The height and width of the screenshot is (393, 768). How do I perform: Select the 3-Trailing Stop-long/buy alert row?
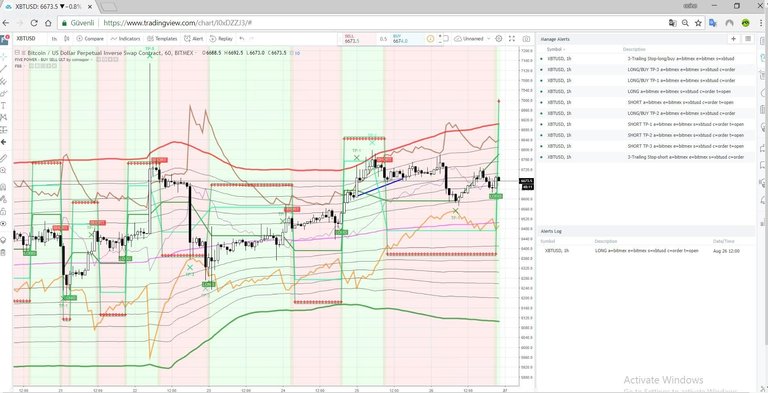(646, 59)
